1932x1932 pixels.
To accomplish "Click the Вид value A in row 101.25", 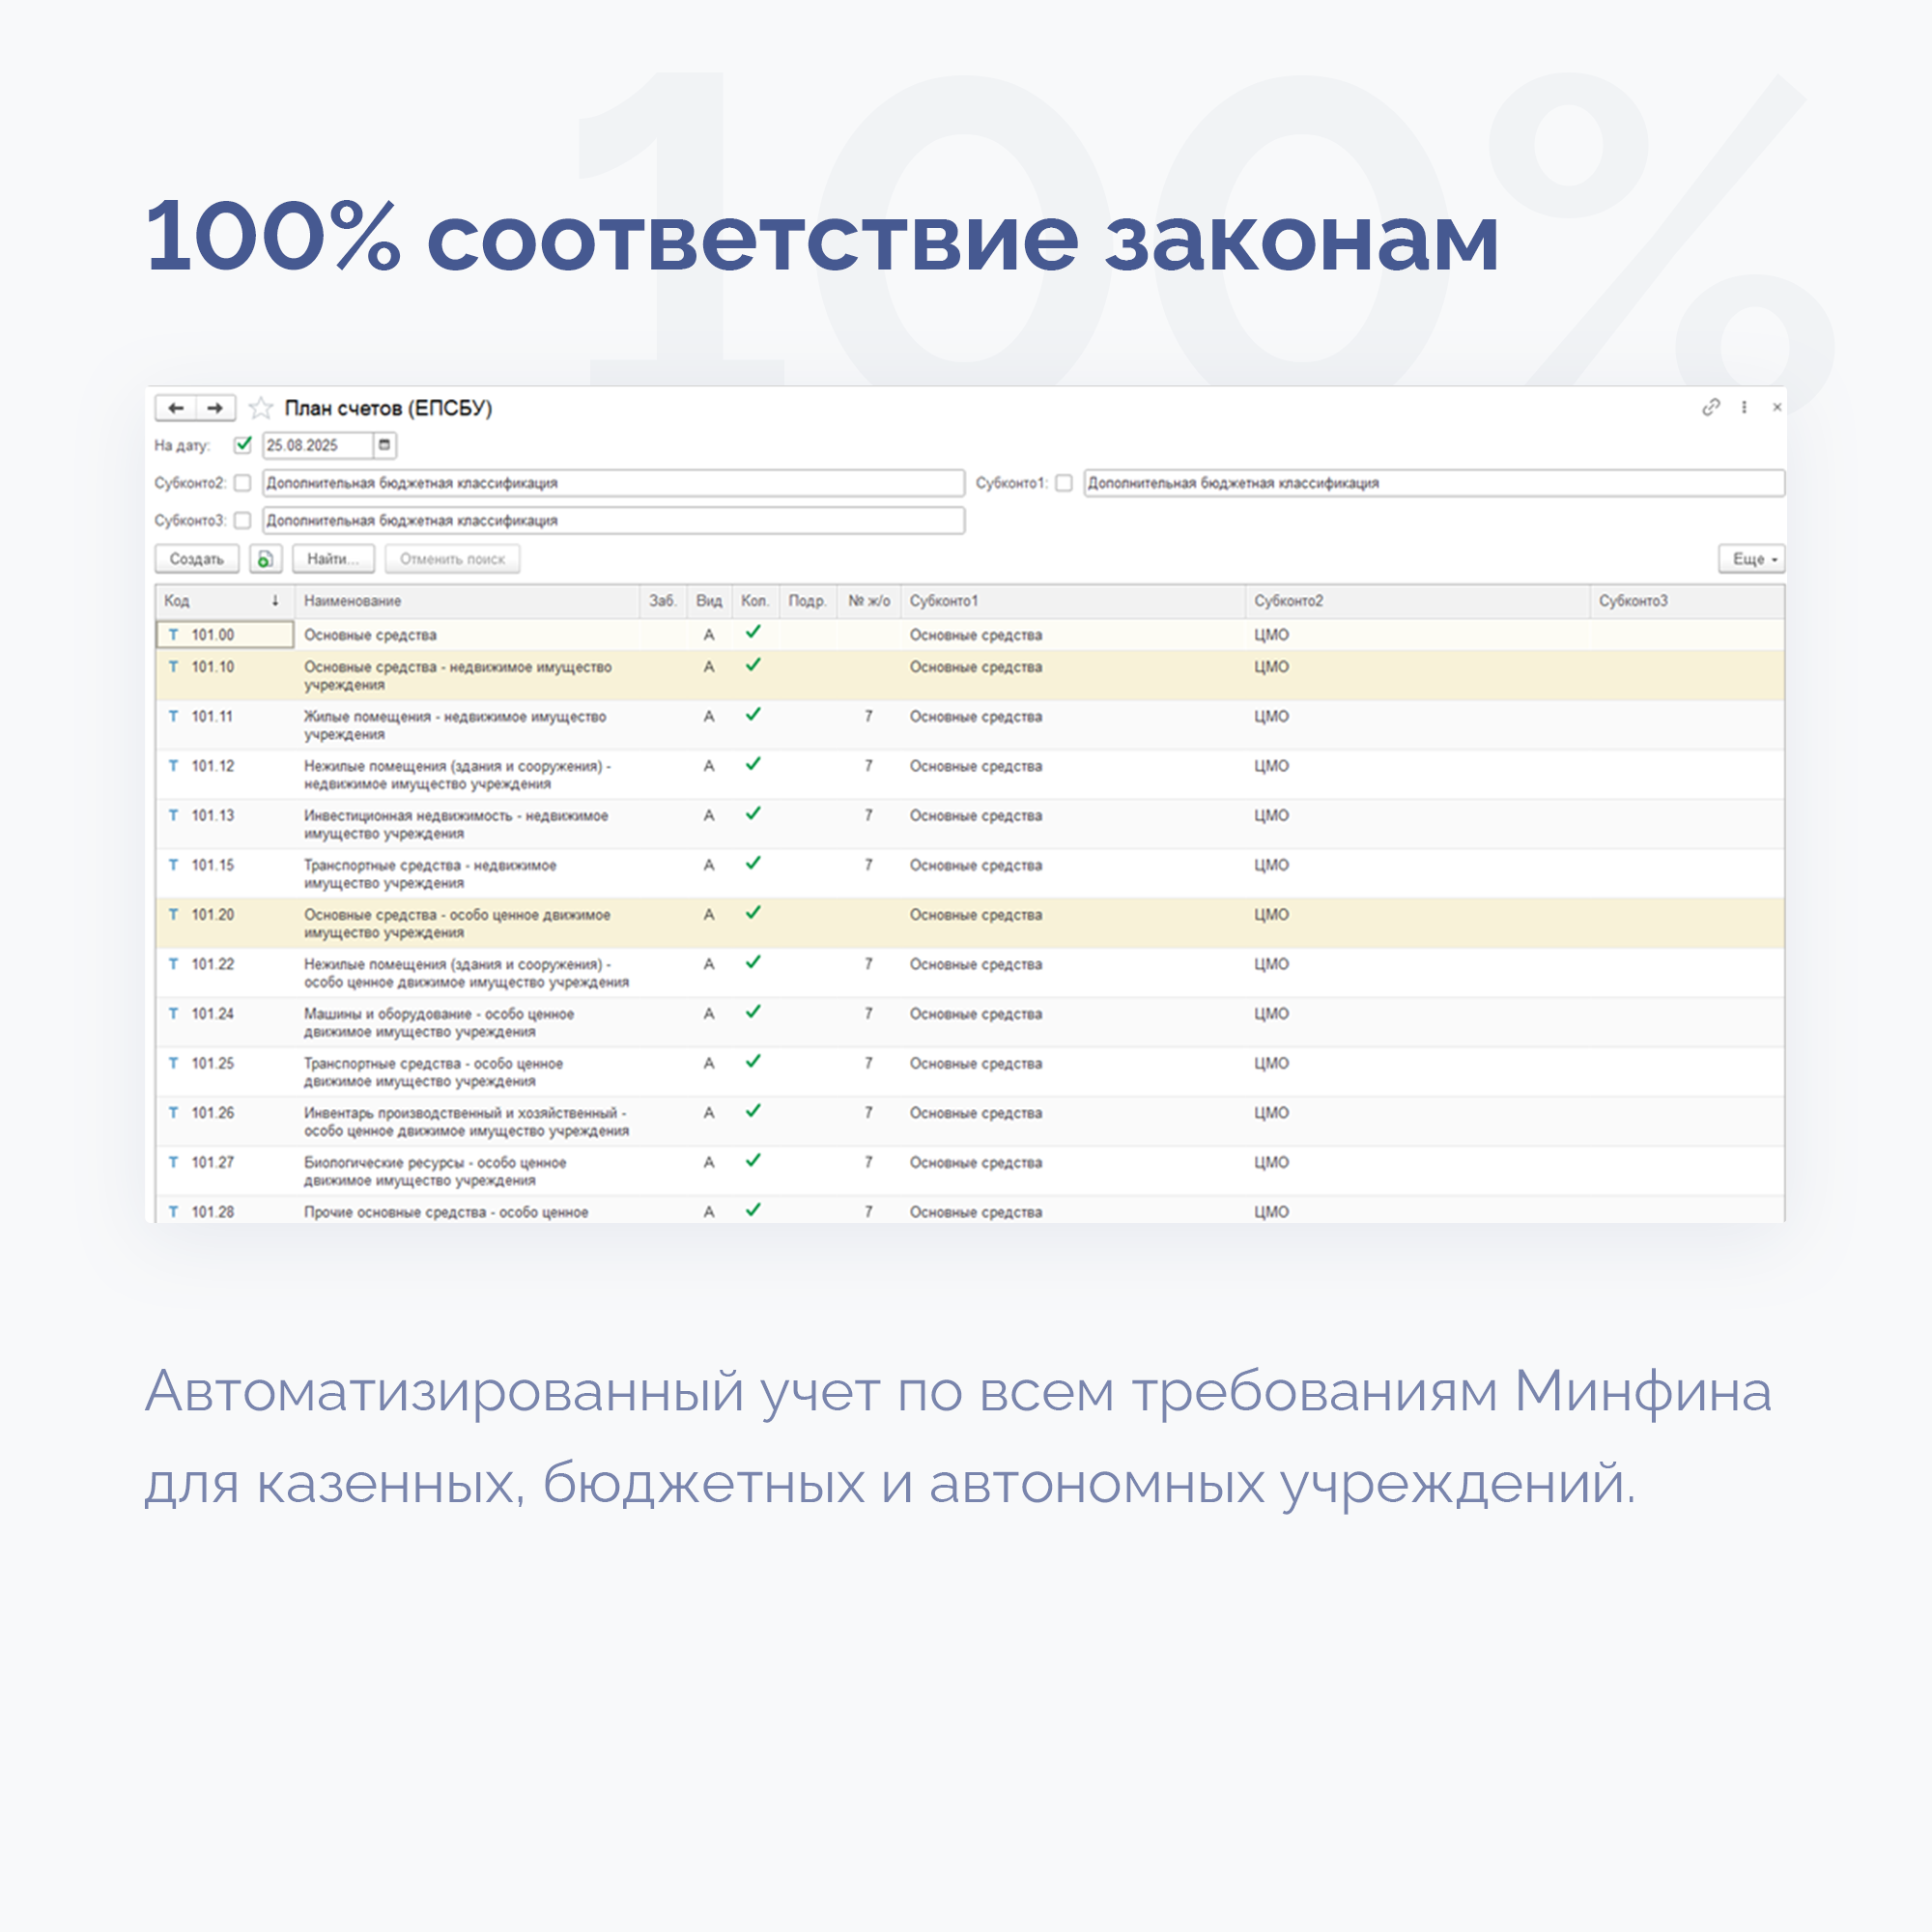I will tap(709, 1064).
